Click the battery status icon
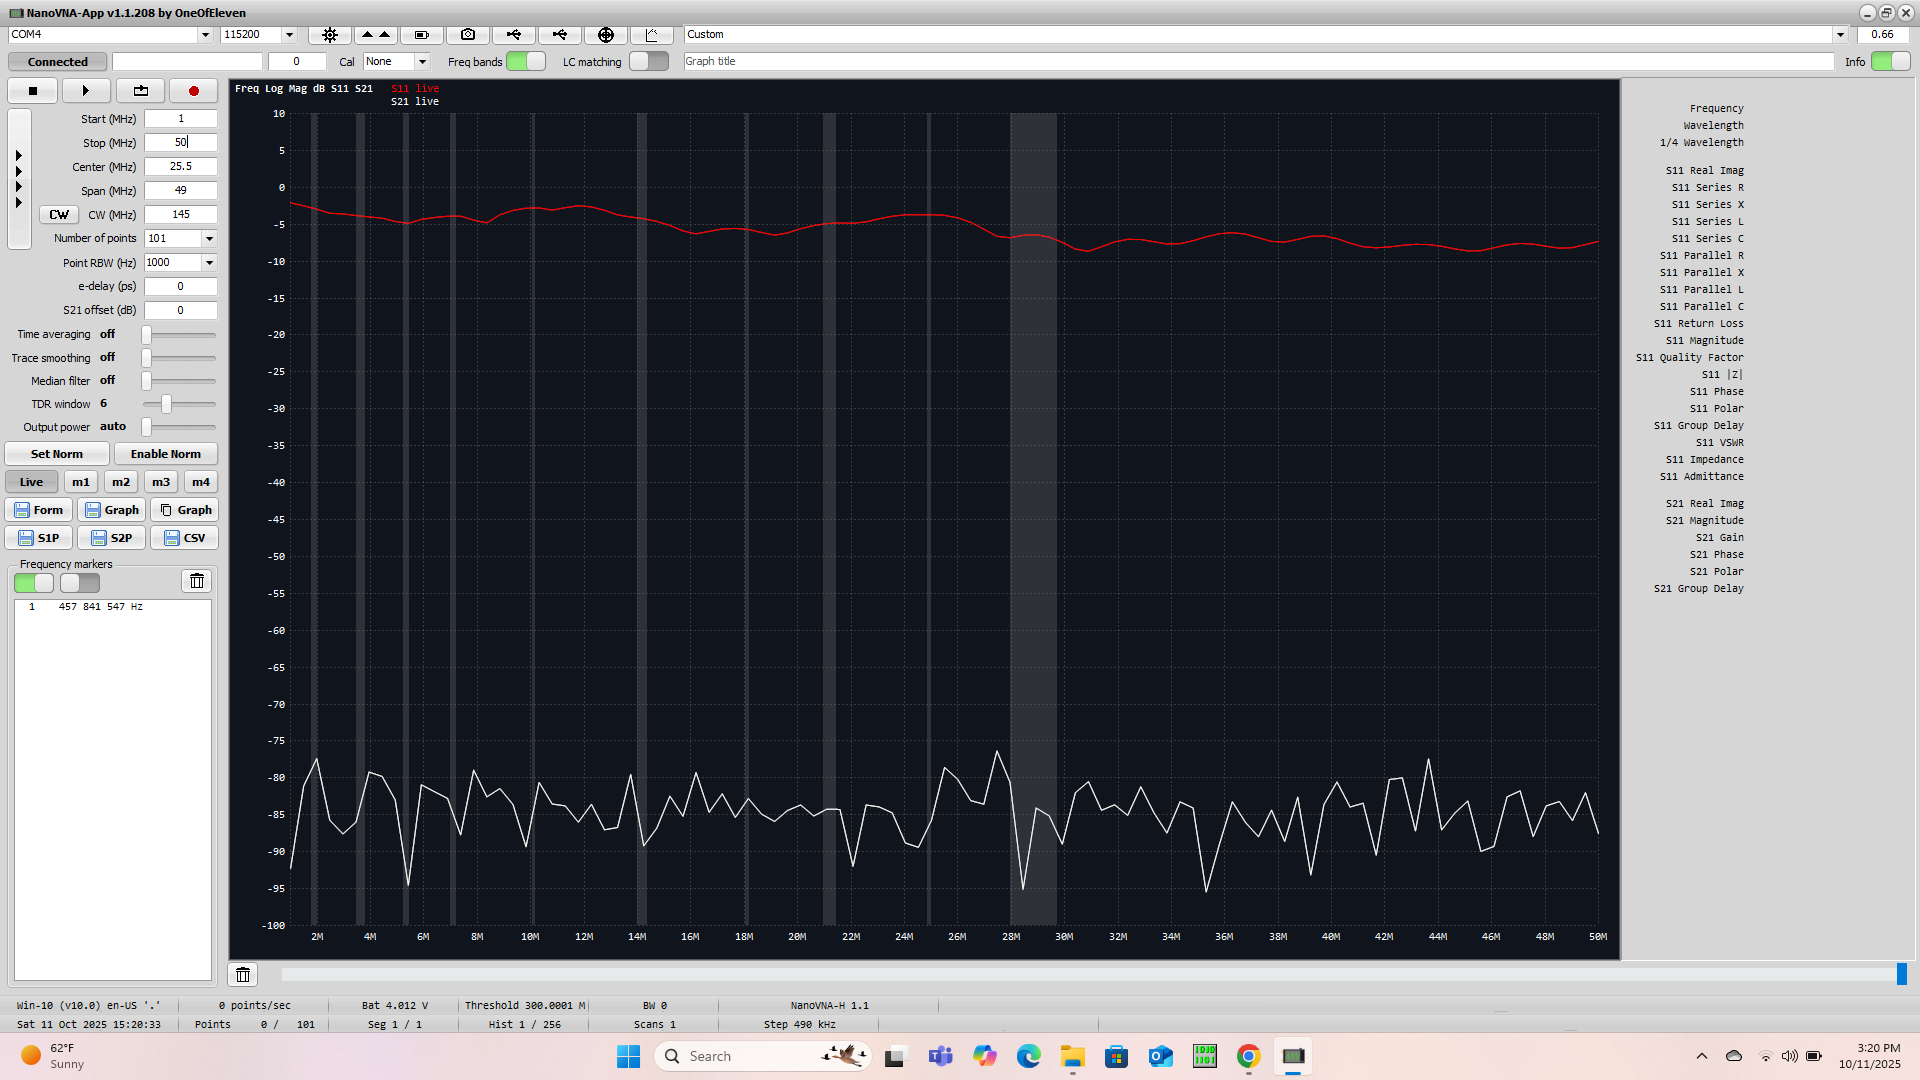 coord(421,35)
